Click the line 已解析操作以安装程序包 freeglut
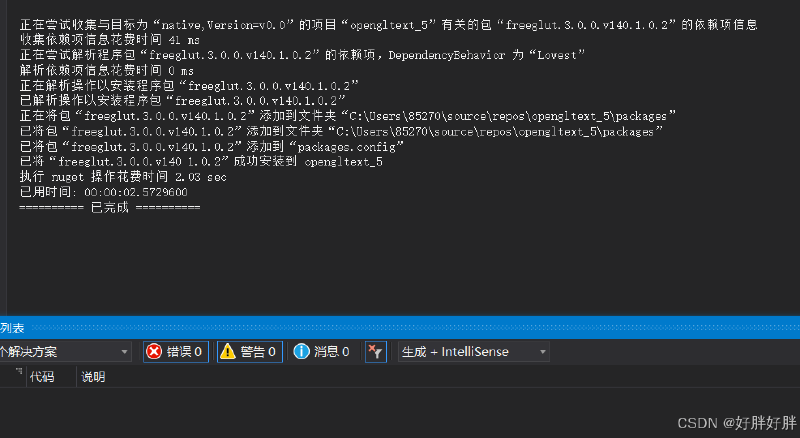Viewport: 800px width, 438px height. tap(183, 101)
